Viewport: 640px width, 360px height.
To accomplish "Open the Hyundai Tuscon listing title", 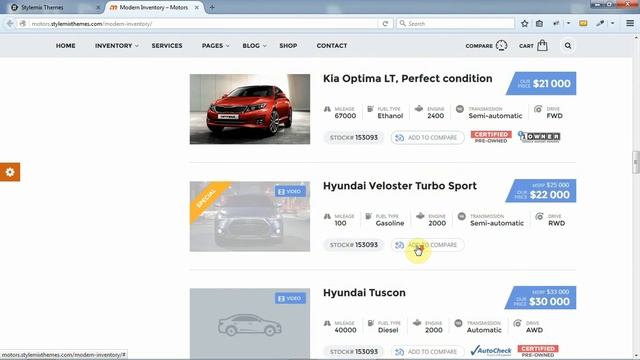I will coord(364,293).
